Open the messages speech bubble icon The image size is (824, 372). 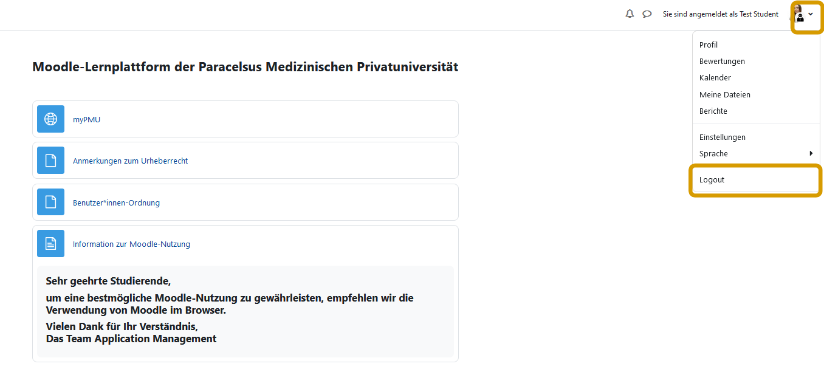(x=647, y=14)
